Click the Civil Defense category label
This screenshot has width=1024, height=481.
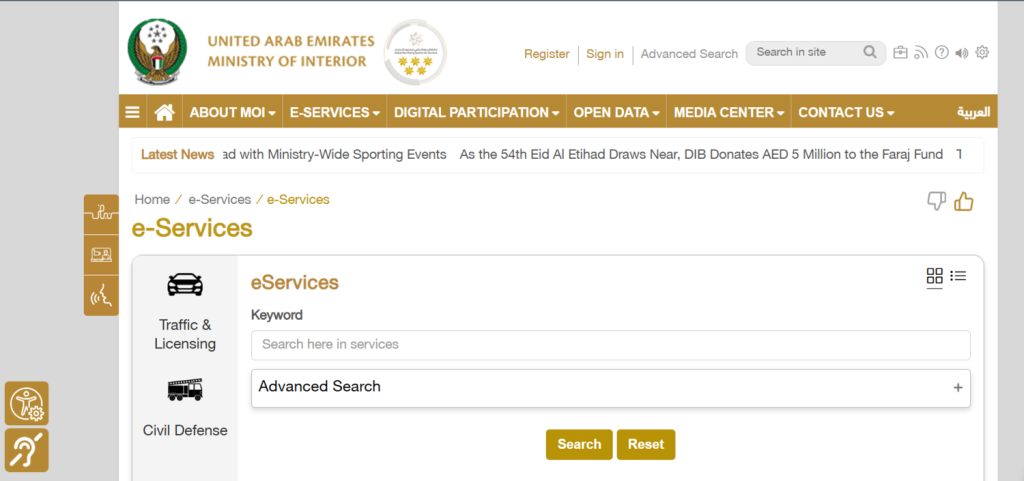(x=185, y=431)
